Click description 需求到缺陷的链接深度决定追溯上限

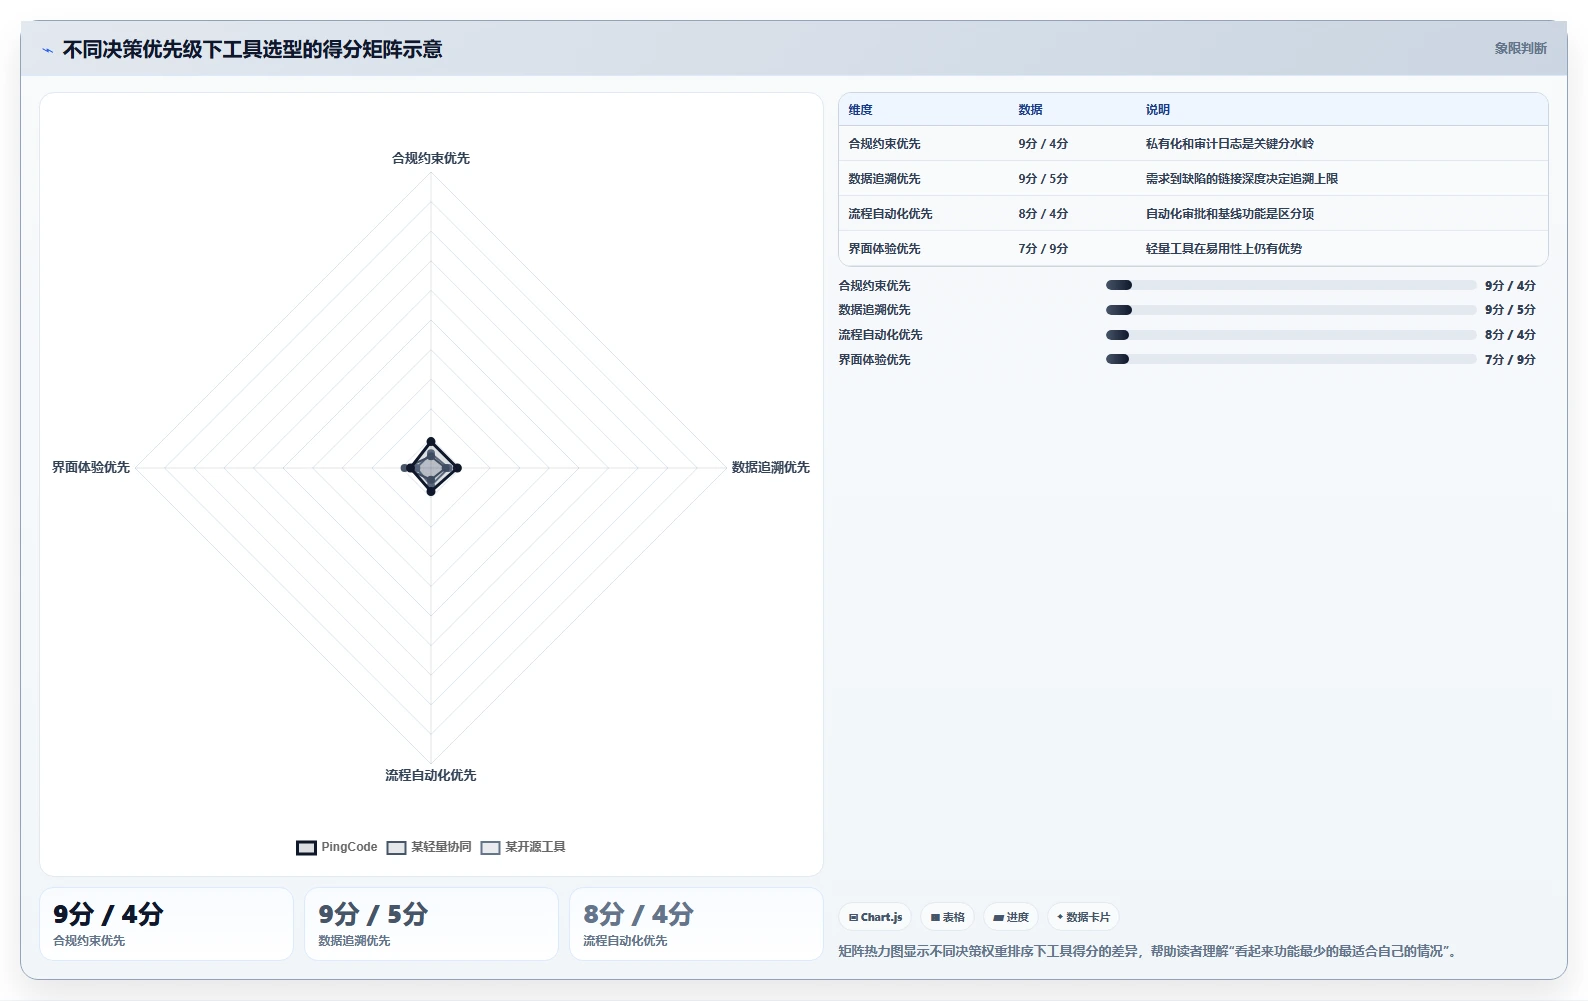tap(1242, 179)
